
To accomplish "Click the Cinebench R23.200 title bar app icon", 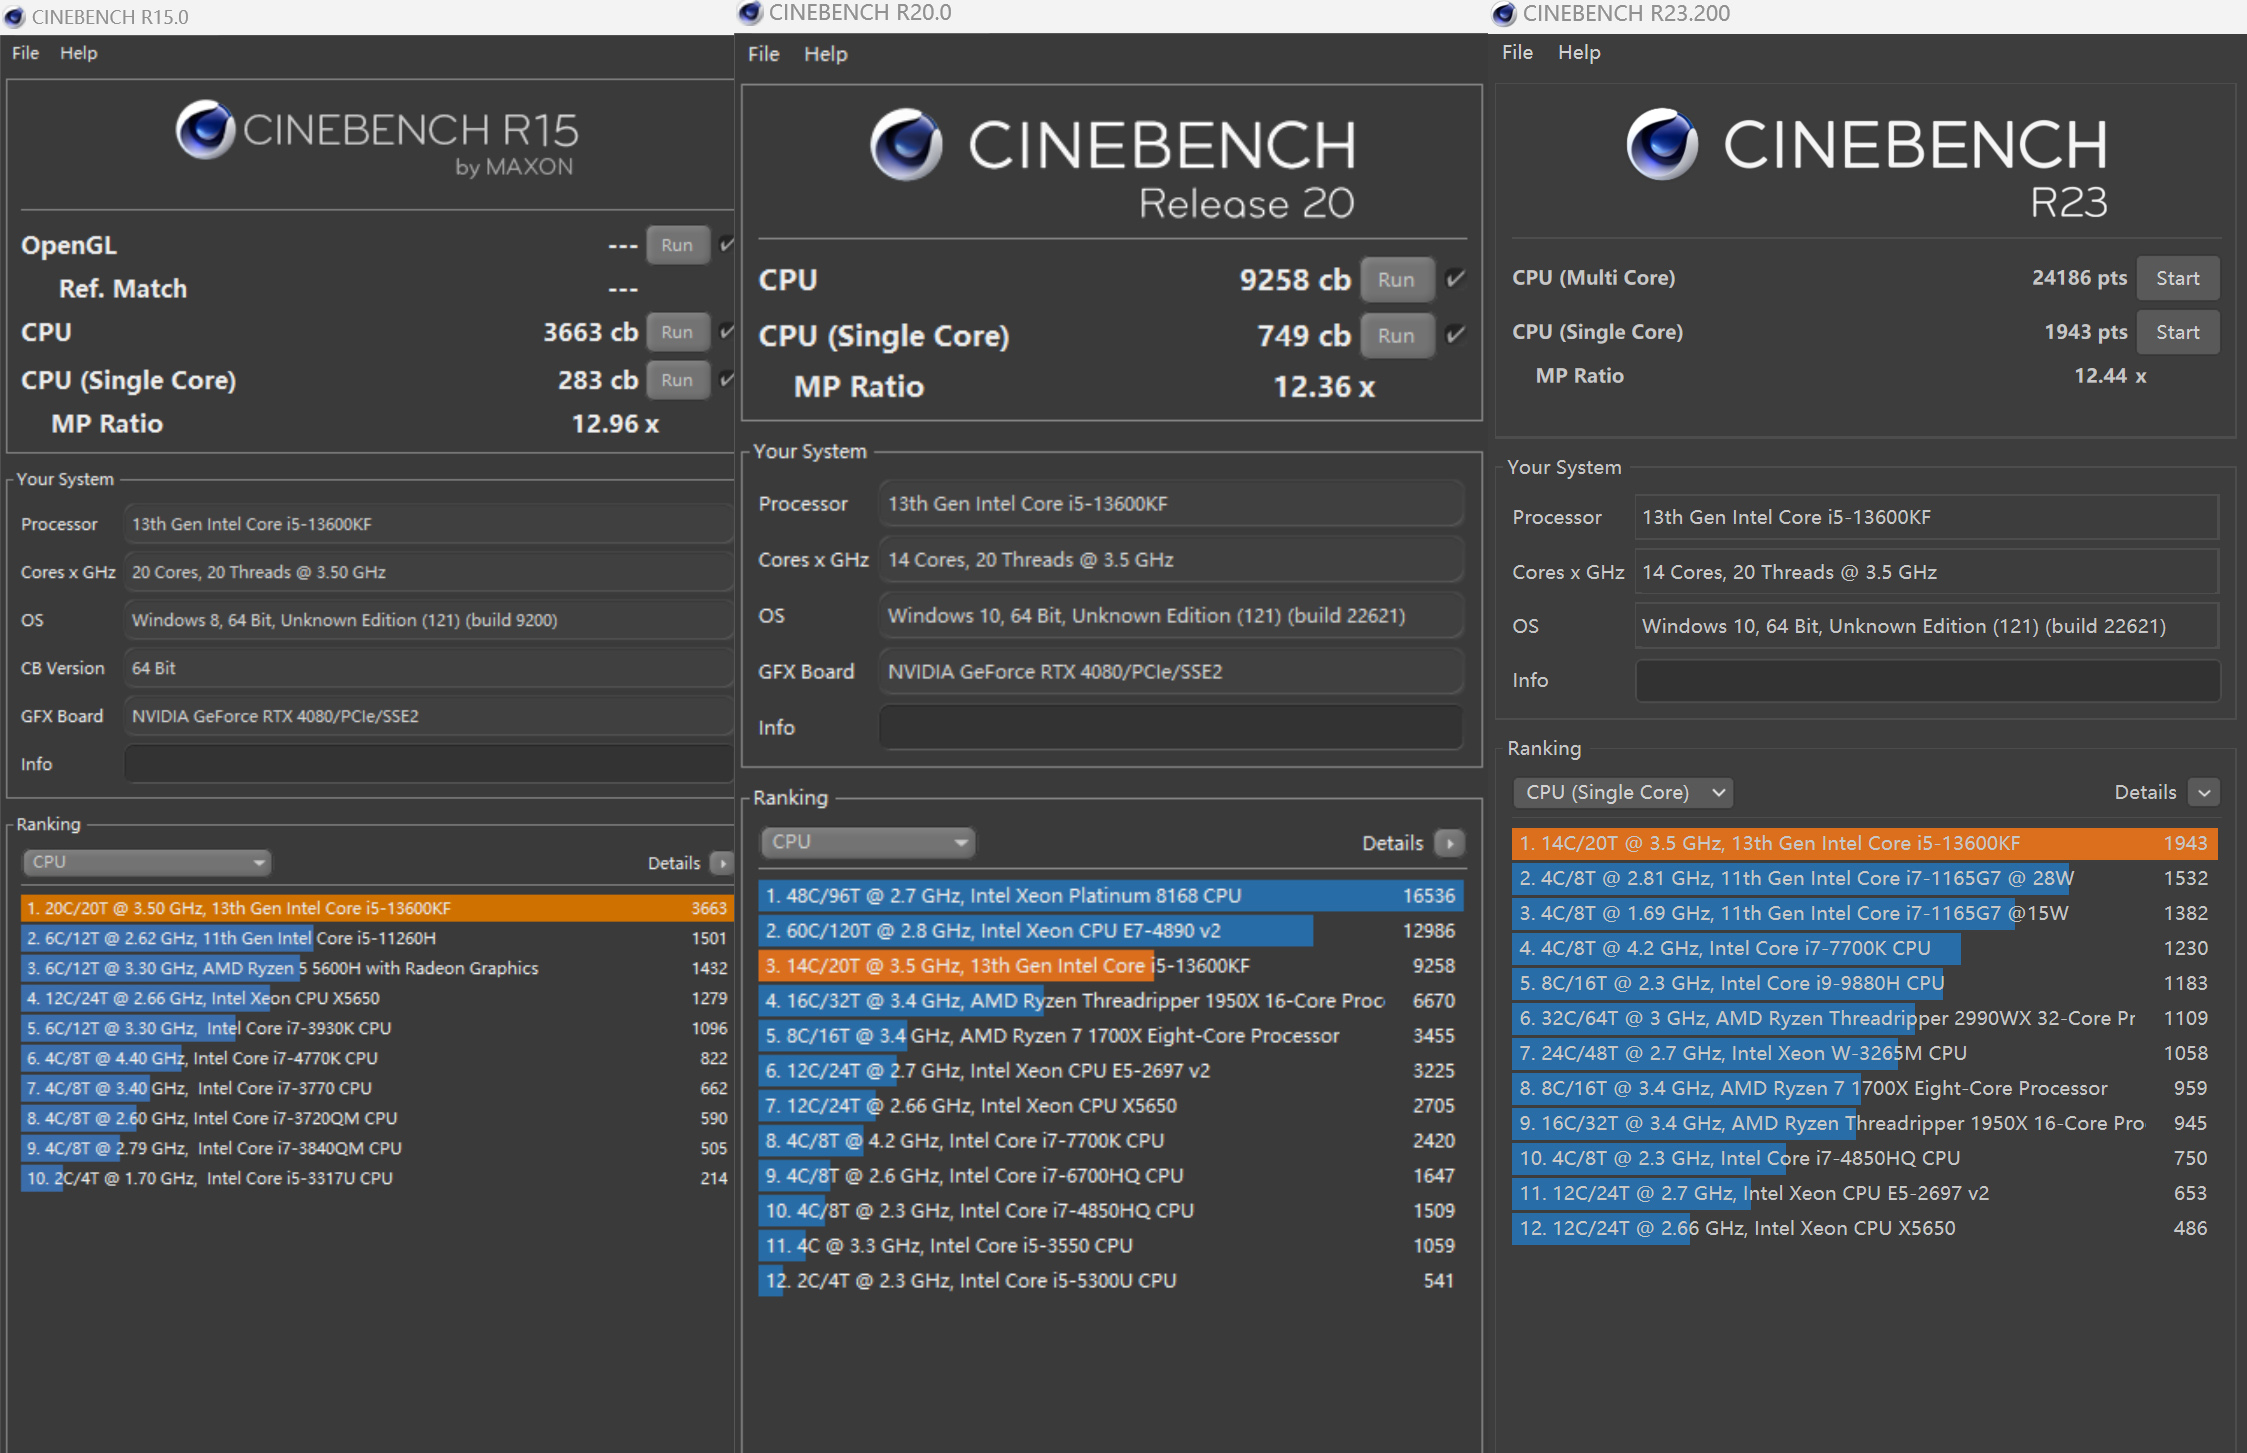I will pyautogui.click(x=1504, y=14).
